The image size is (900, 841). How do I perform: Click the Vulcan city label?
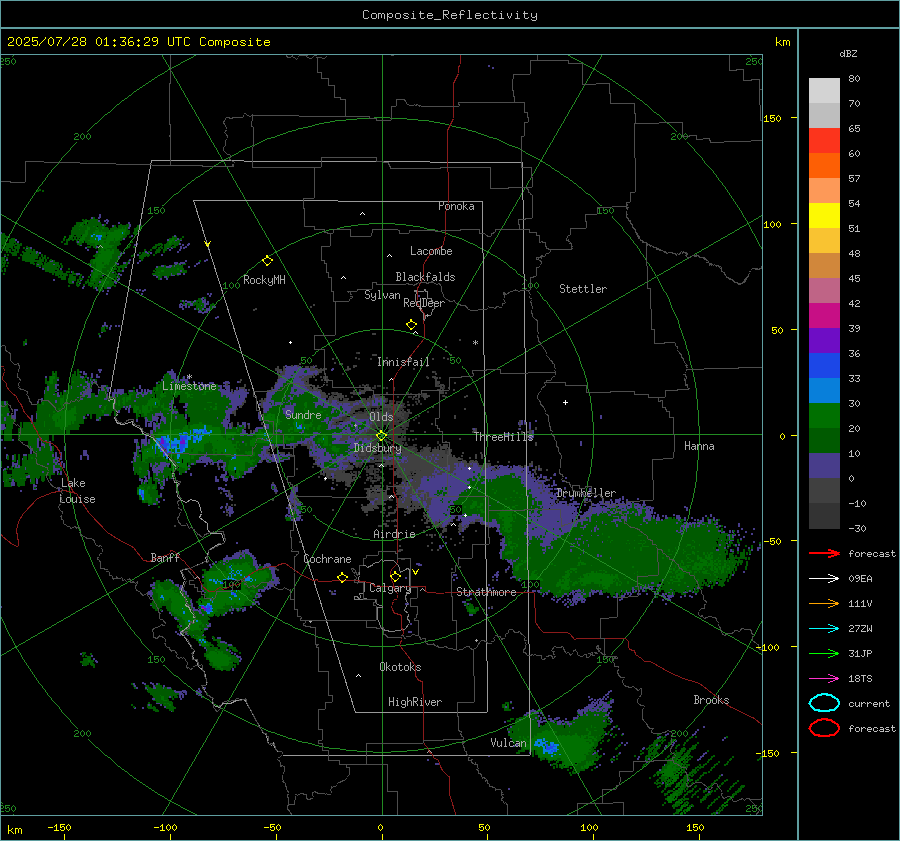pyautogui.click(x=508, y=743)
